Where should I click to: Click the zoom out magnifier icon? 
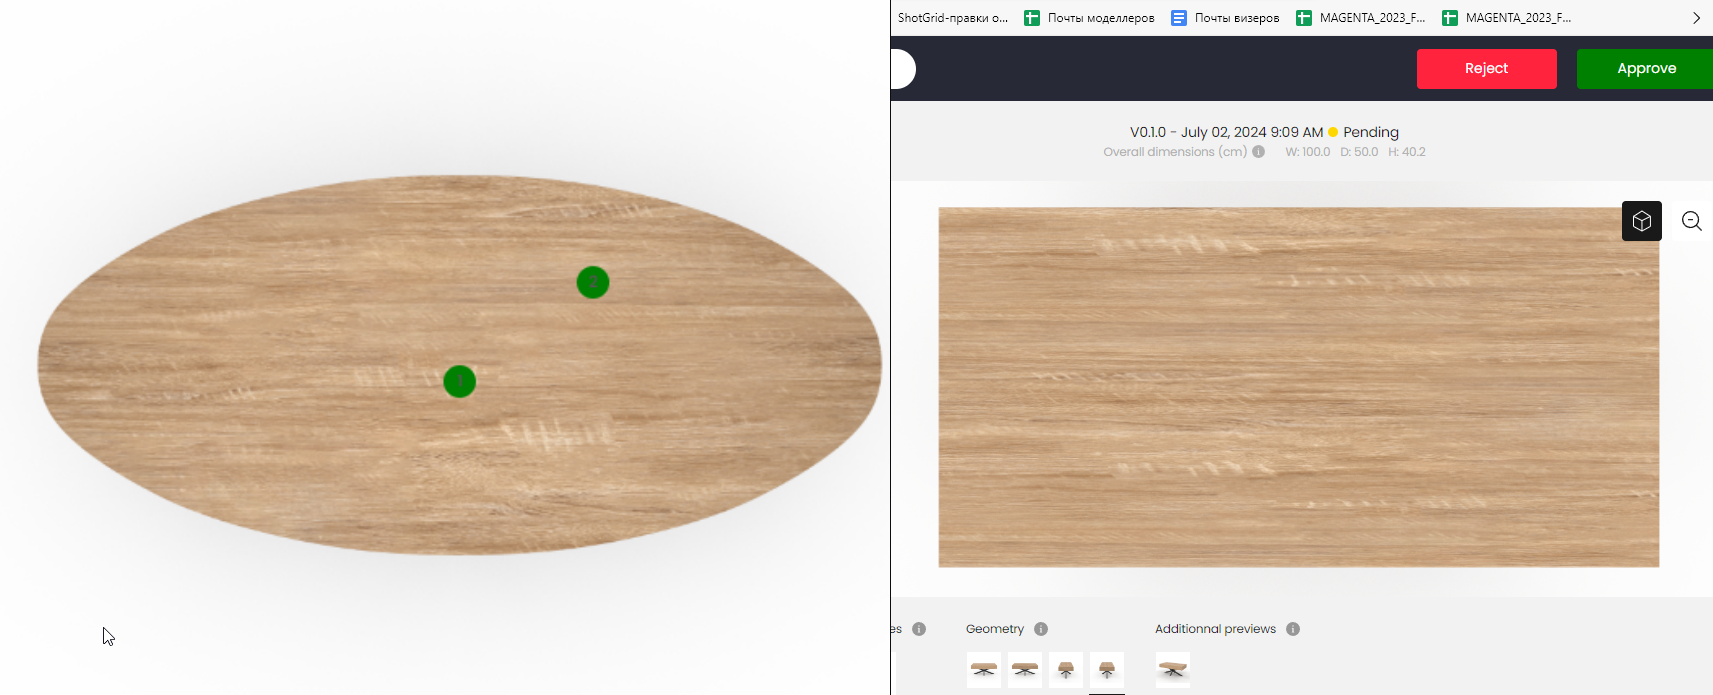coord(1691,221)
